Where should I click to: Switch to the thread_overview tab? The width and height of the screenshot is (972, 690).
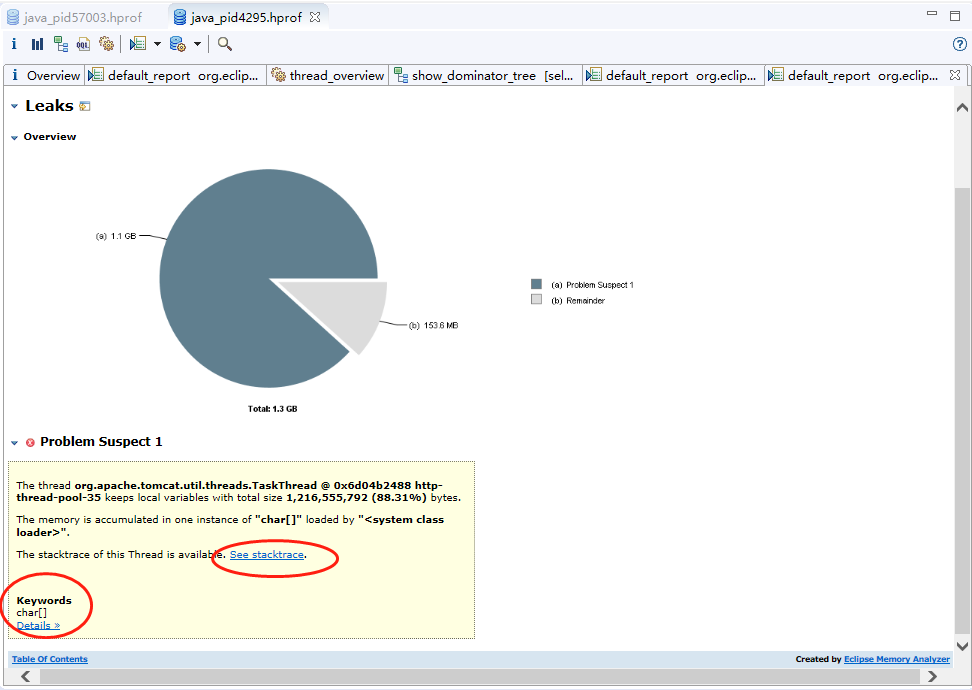coord(328,76)
